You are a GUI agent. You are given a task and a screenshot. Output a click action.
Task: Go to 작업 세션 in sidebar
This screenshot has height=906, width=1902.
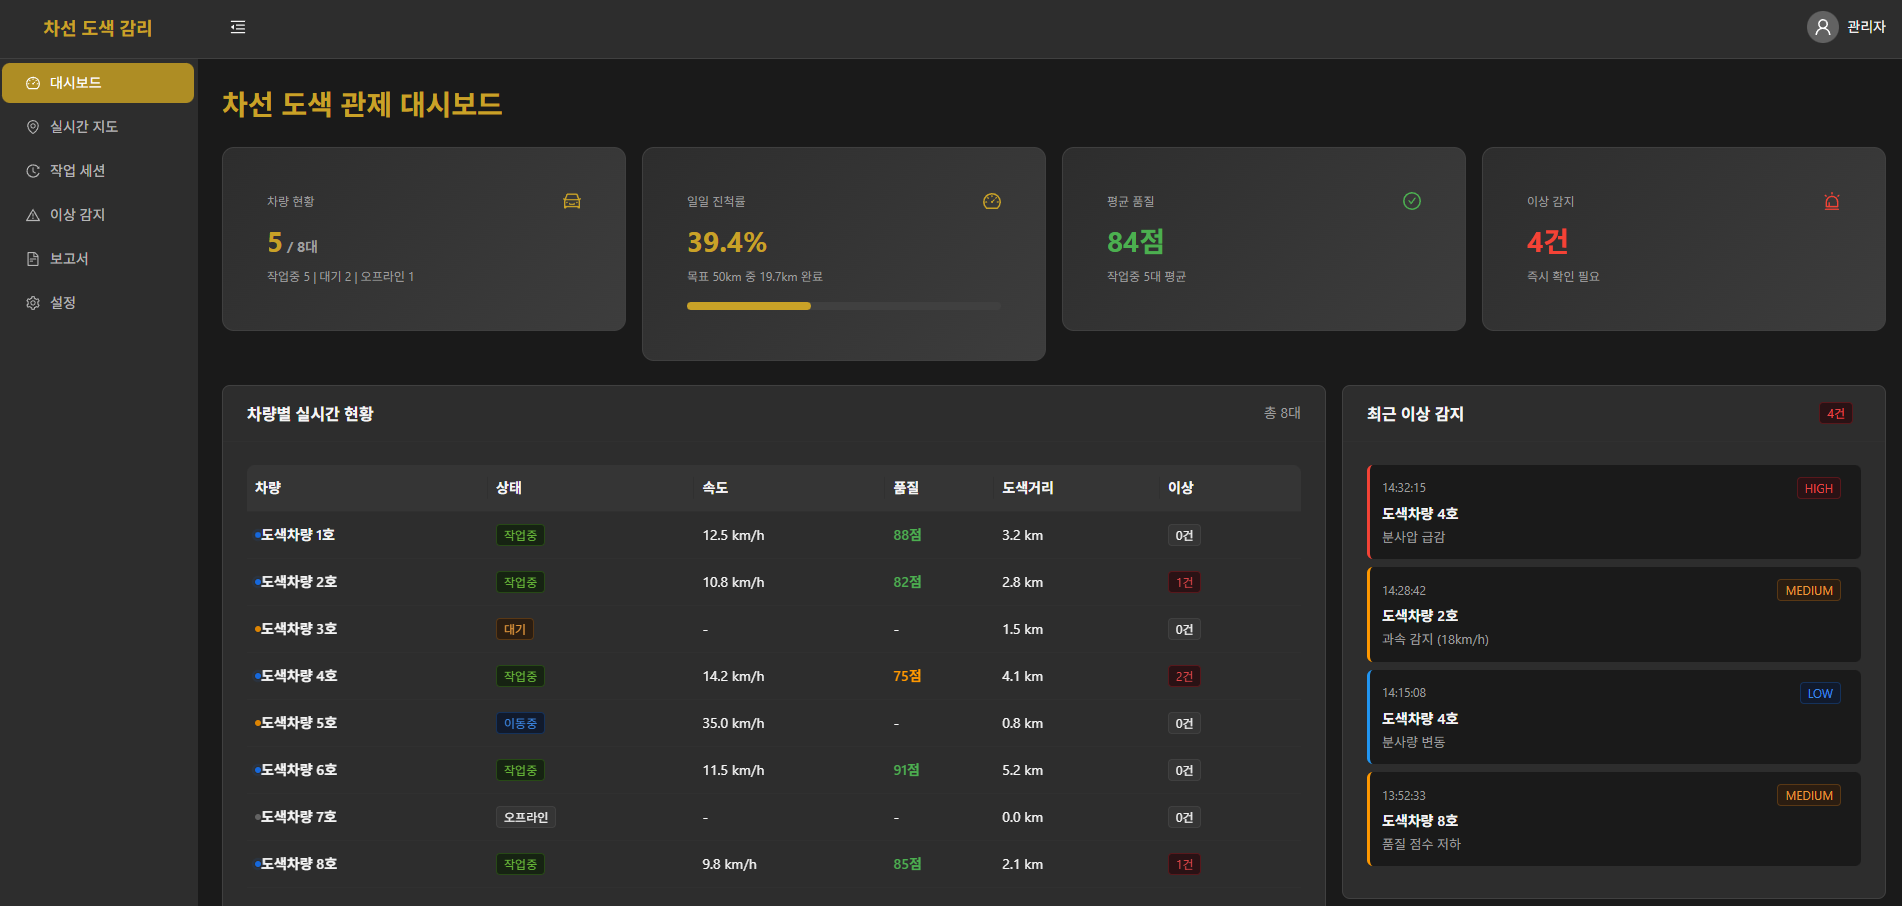click(x=78, y=171)
